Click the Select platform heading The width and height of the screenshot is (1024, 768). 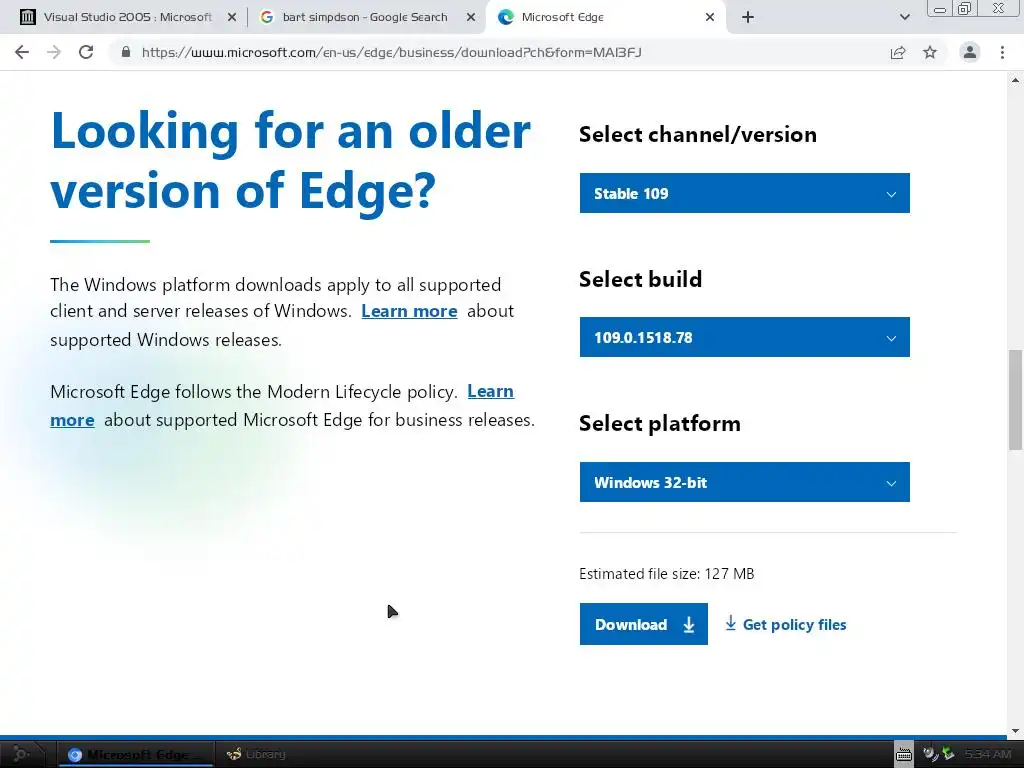point(660,423)
